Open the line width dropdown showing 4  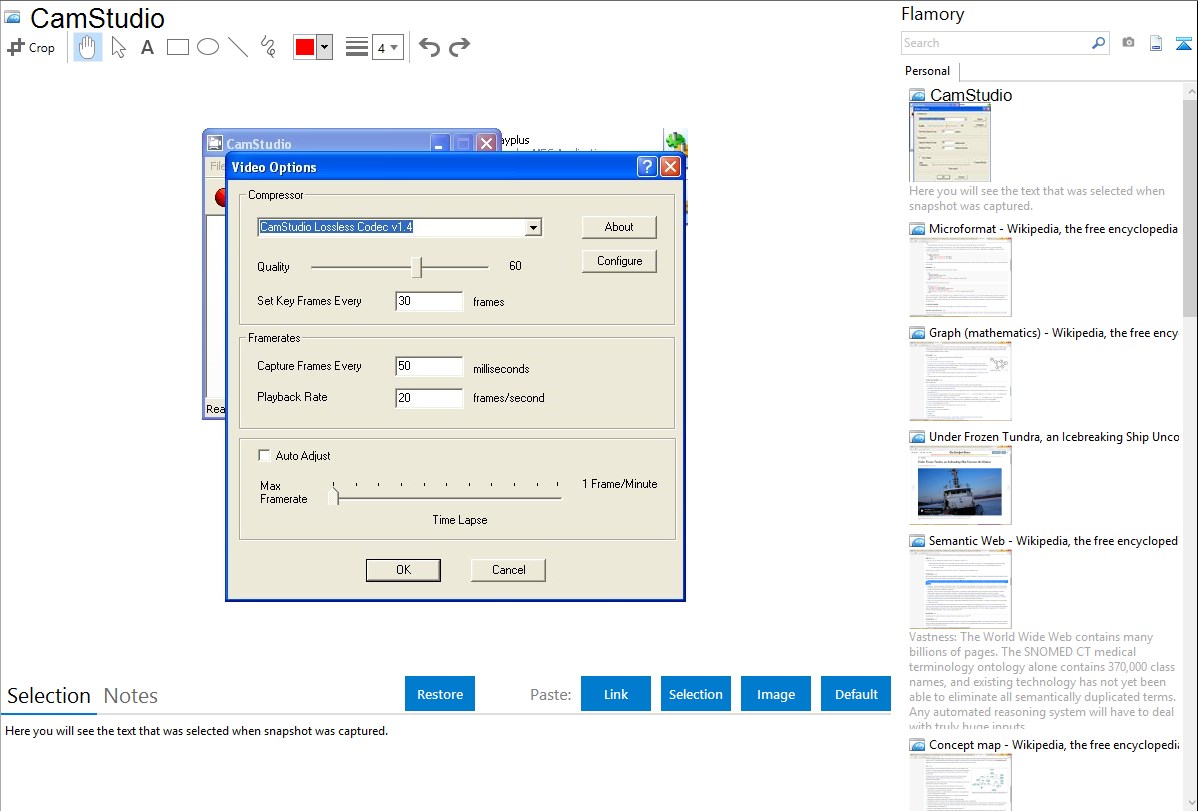388,47
